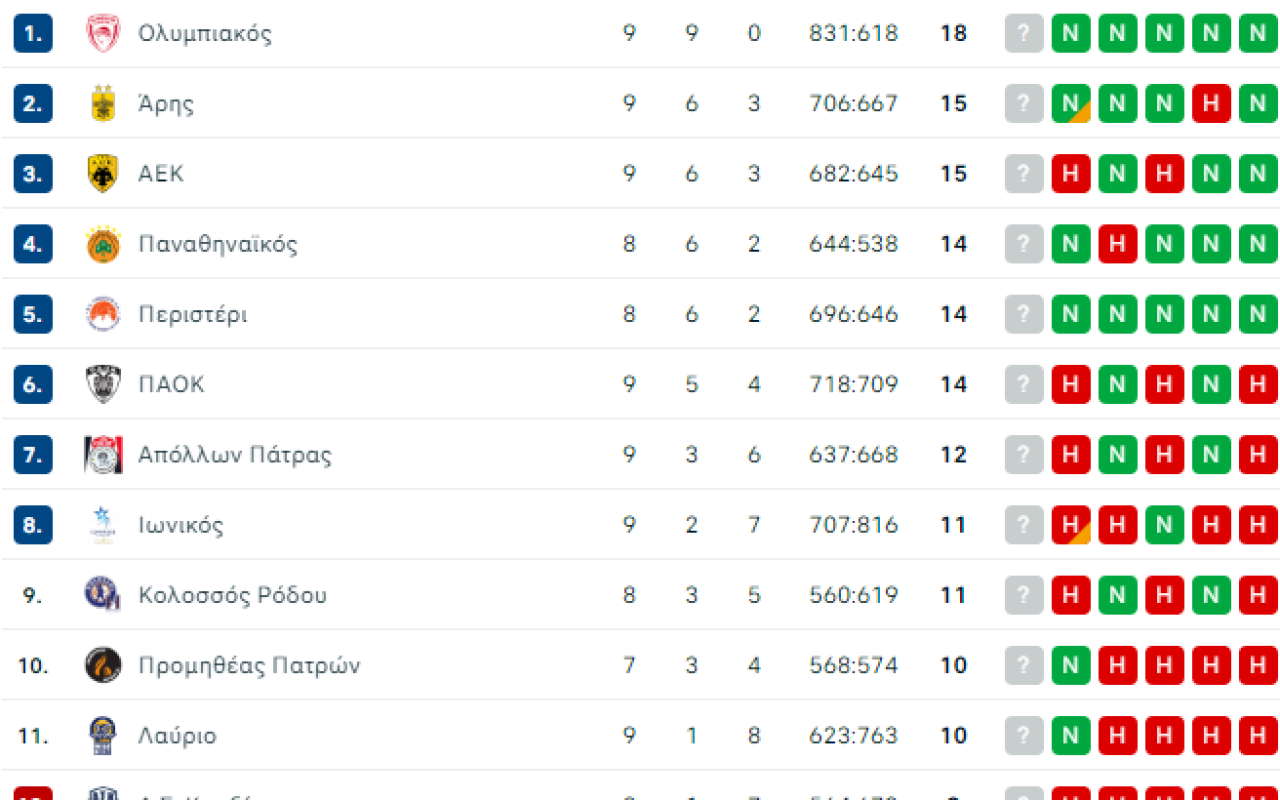Click the ΠΑΟΚ team crest icon
The image size is (1280, 800).
[103, 384]
